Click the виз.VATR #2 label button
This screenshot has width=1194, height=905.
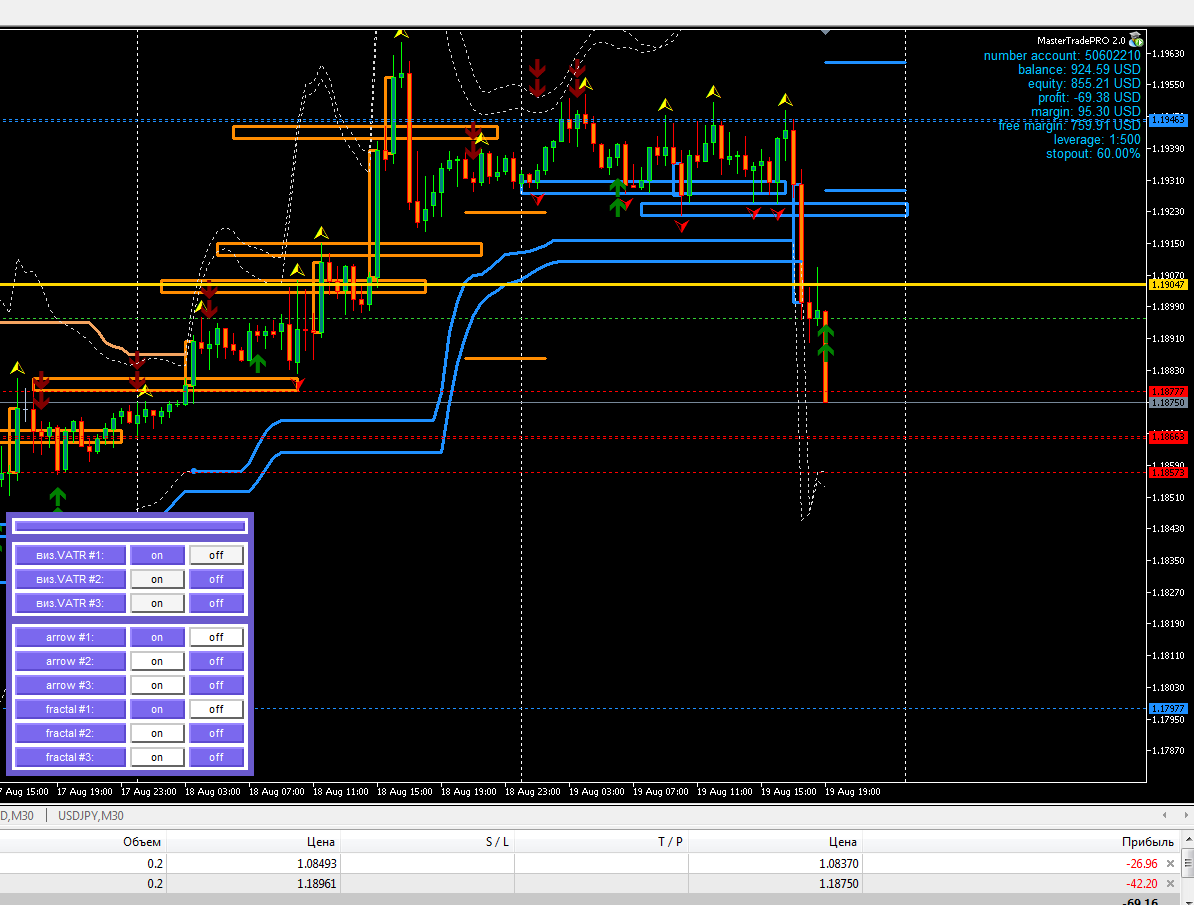tap(70, 579)
